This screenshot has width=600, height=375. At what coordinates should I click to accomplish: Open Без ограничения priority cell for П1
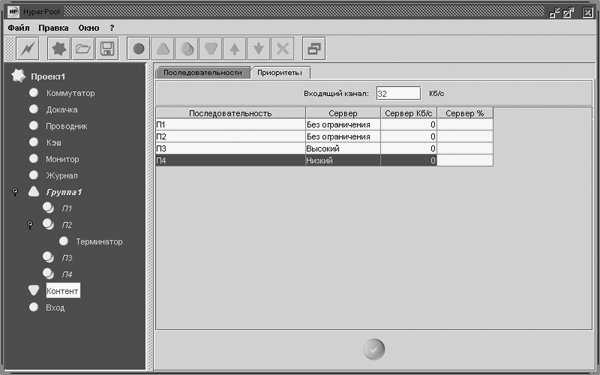tap(343, 125)
